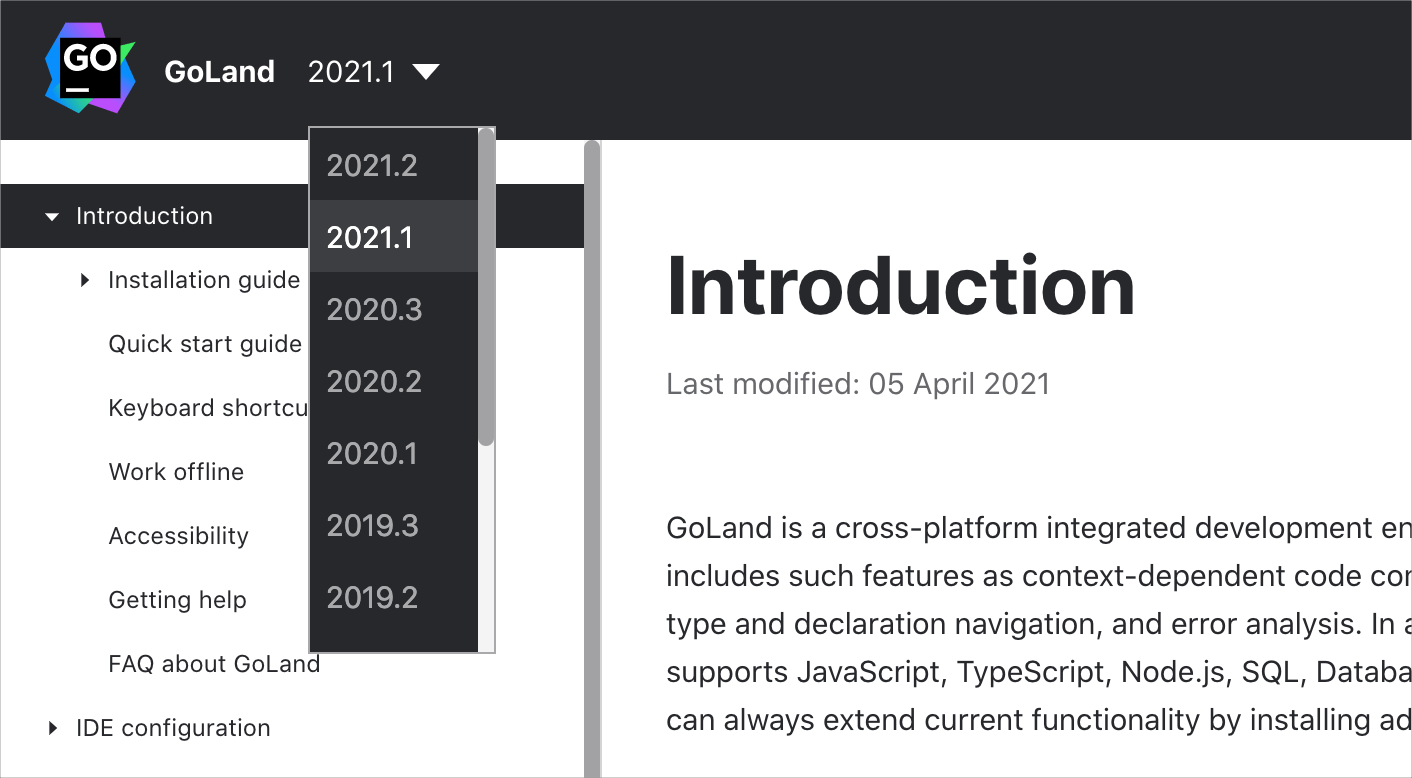Open the 2021.1 version dropdown arrow
This screenshot has width=1412, height=778.
click(426, 72)
